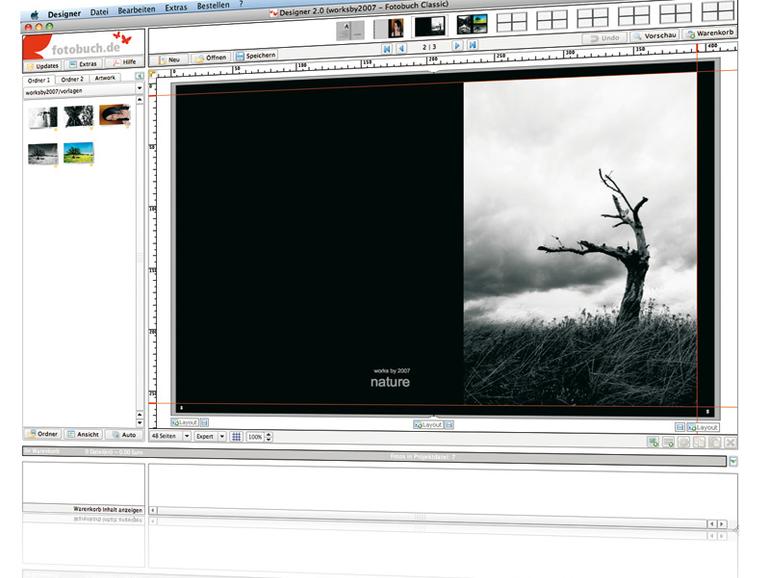Save project with Speichern button

pyautogui.click(x=256, y=56)
